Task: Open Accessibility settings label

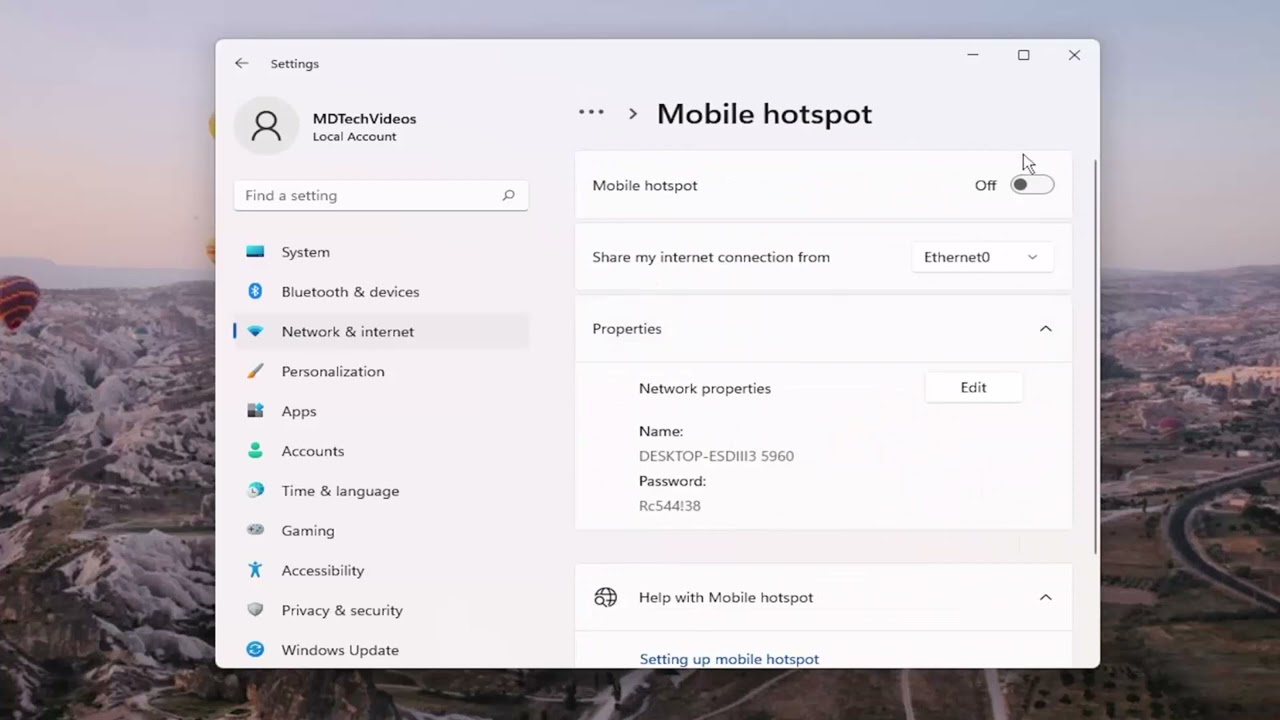Action: click(x=322, y=570)
